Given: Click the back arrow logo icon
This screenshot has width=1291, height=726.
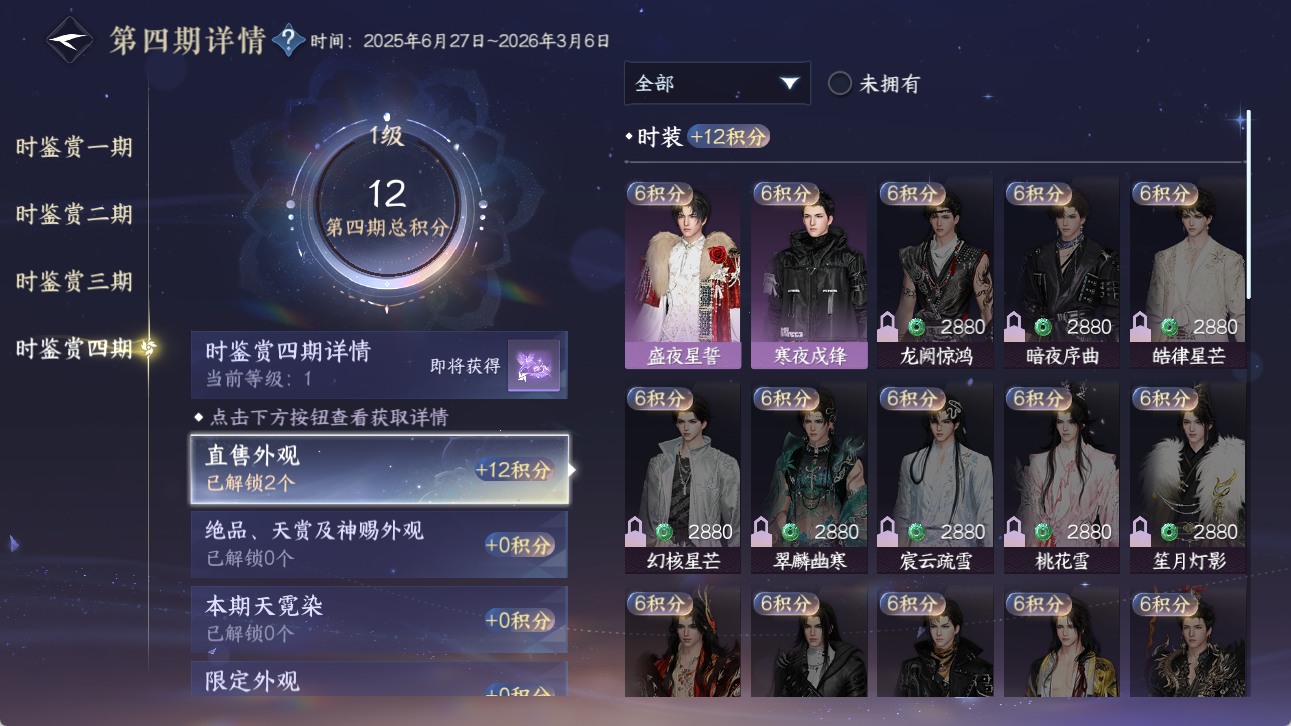Looking at the screenshot, I should 69,40.
